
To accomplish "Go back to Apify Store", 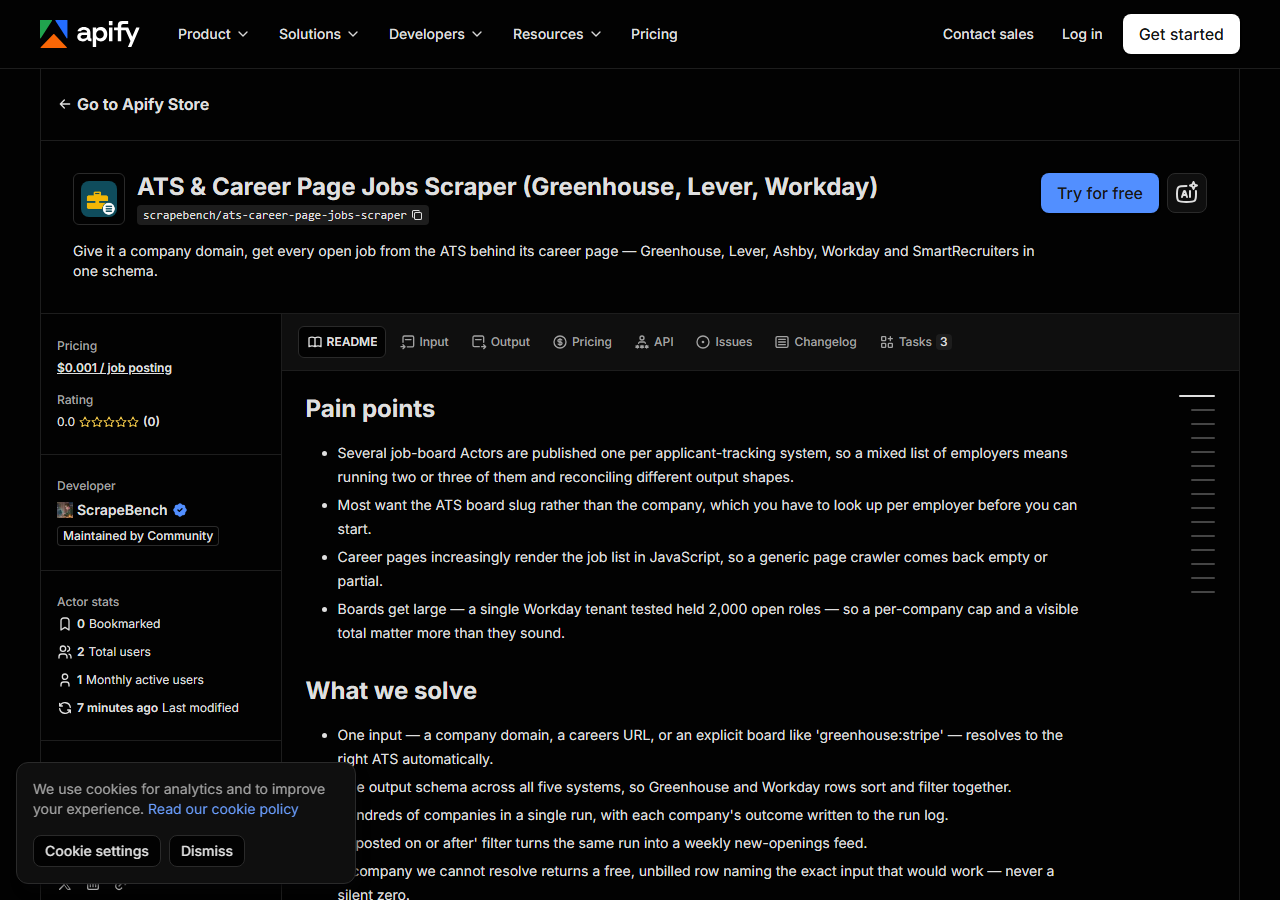I will (x=134, y=104).
